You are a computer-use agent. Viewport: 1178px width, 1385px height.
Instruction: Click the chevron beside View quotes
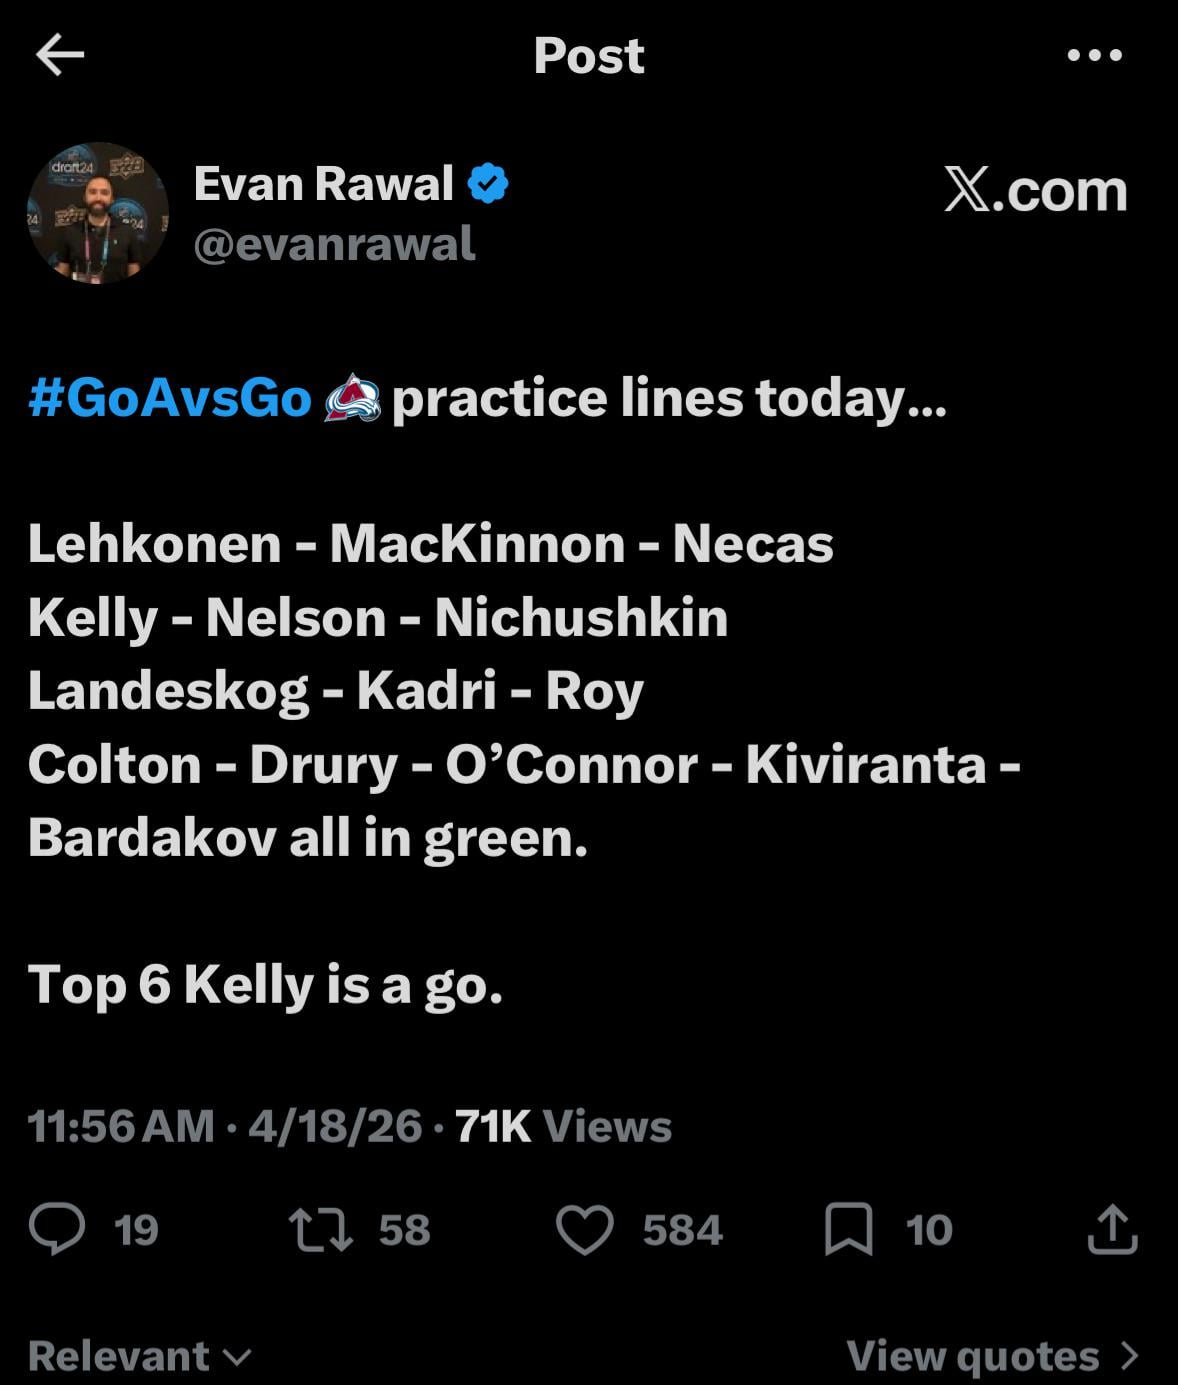pos(1130,1356)
